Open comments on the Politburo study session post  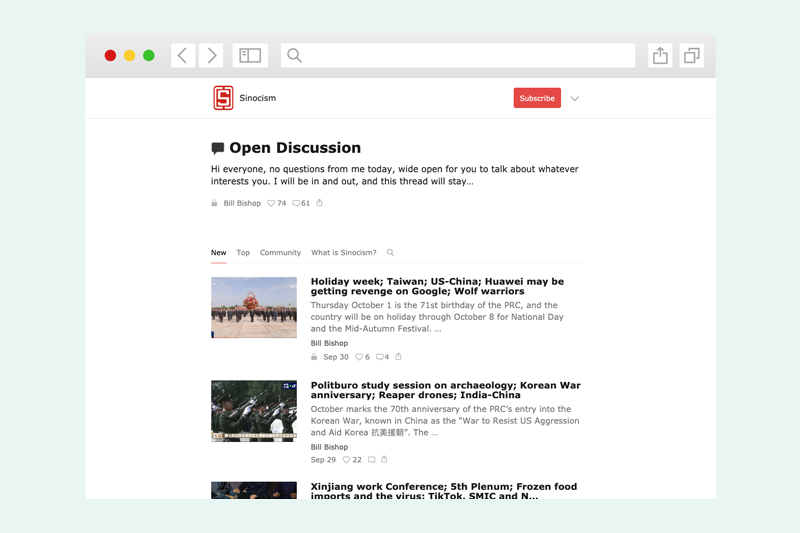(371, 460)
